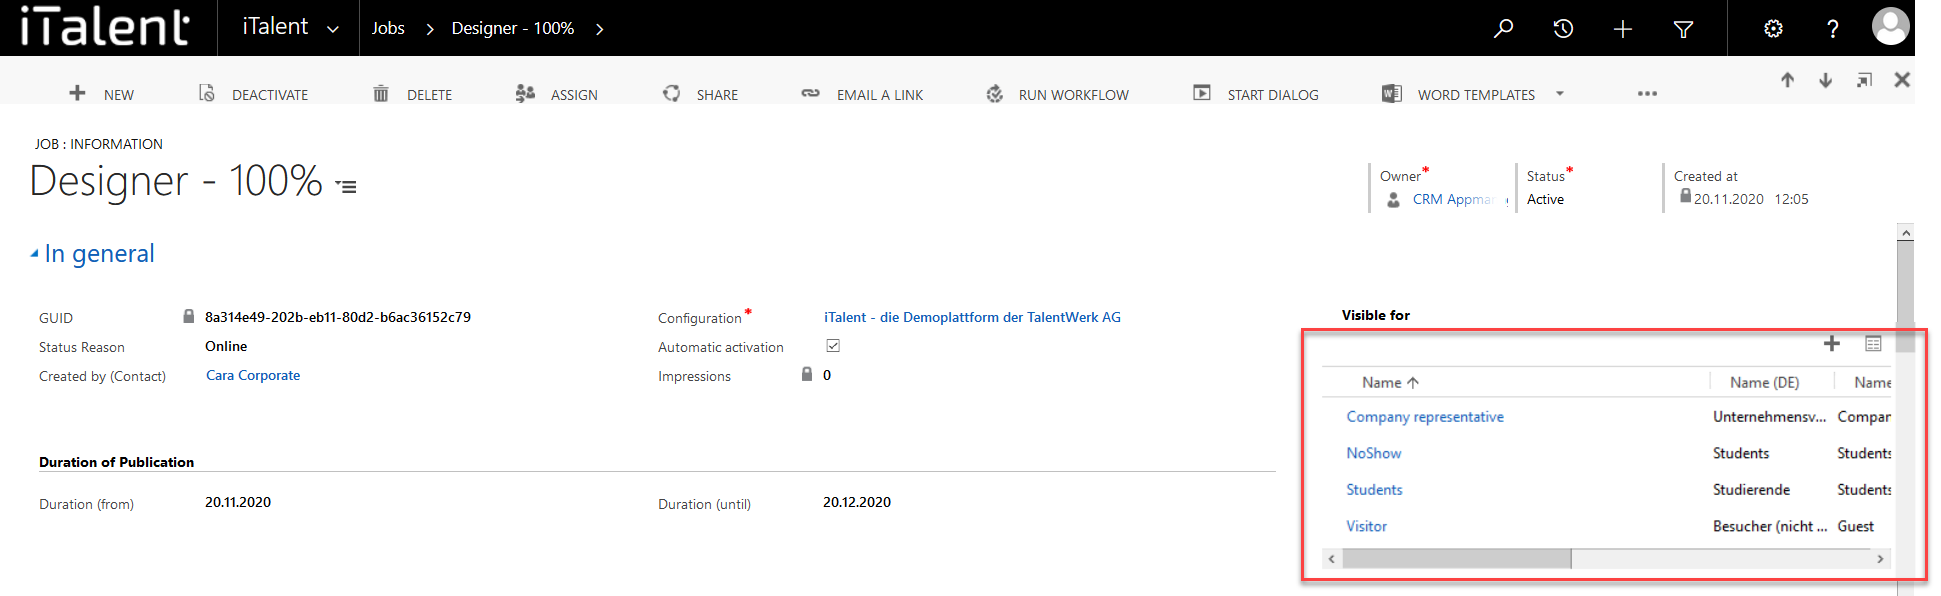Screen dimensions: 1941x596
Task: Sort by Name (DE) column header
Action: (1764, 382)
